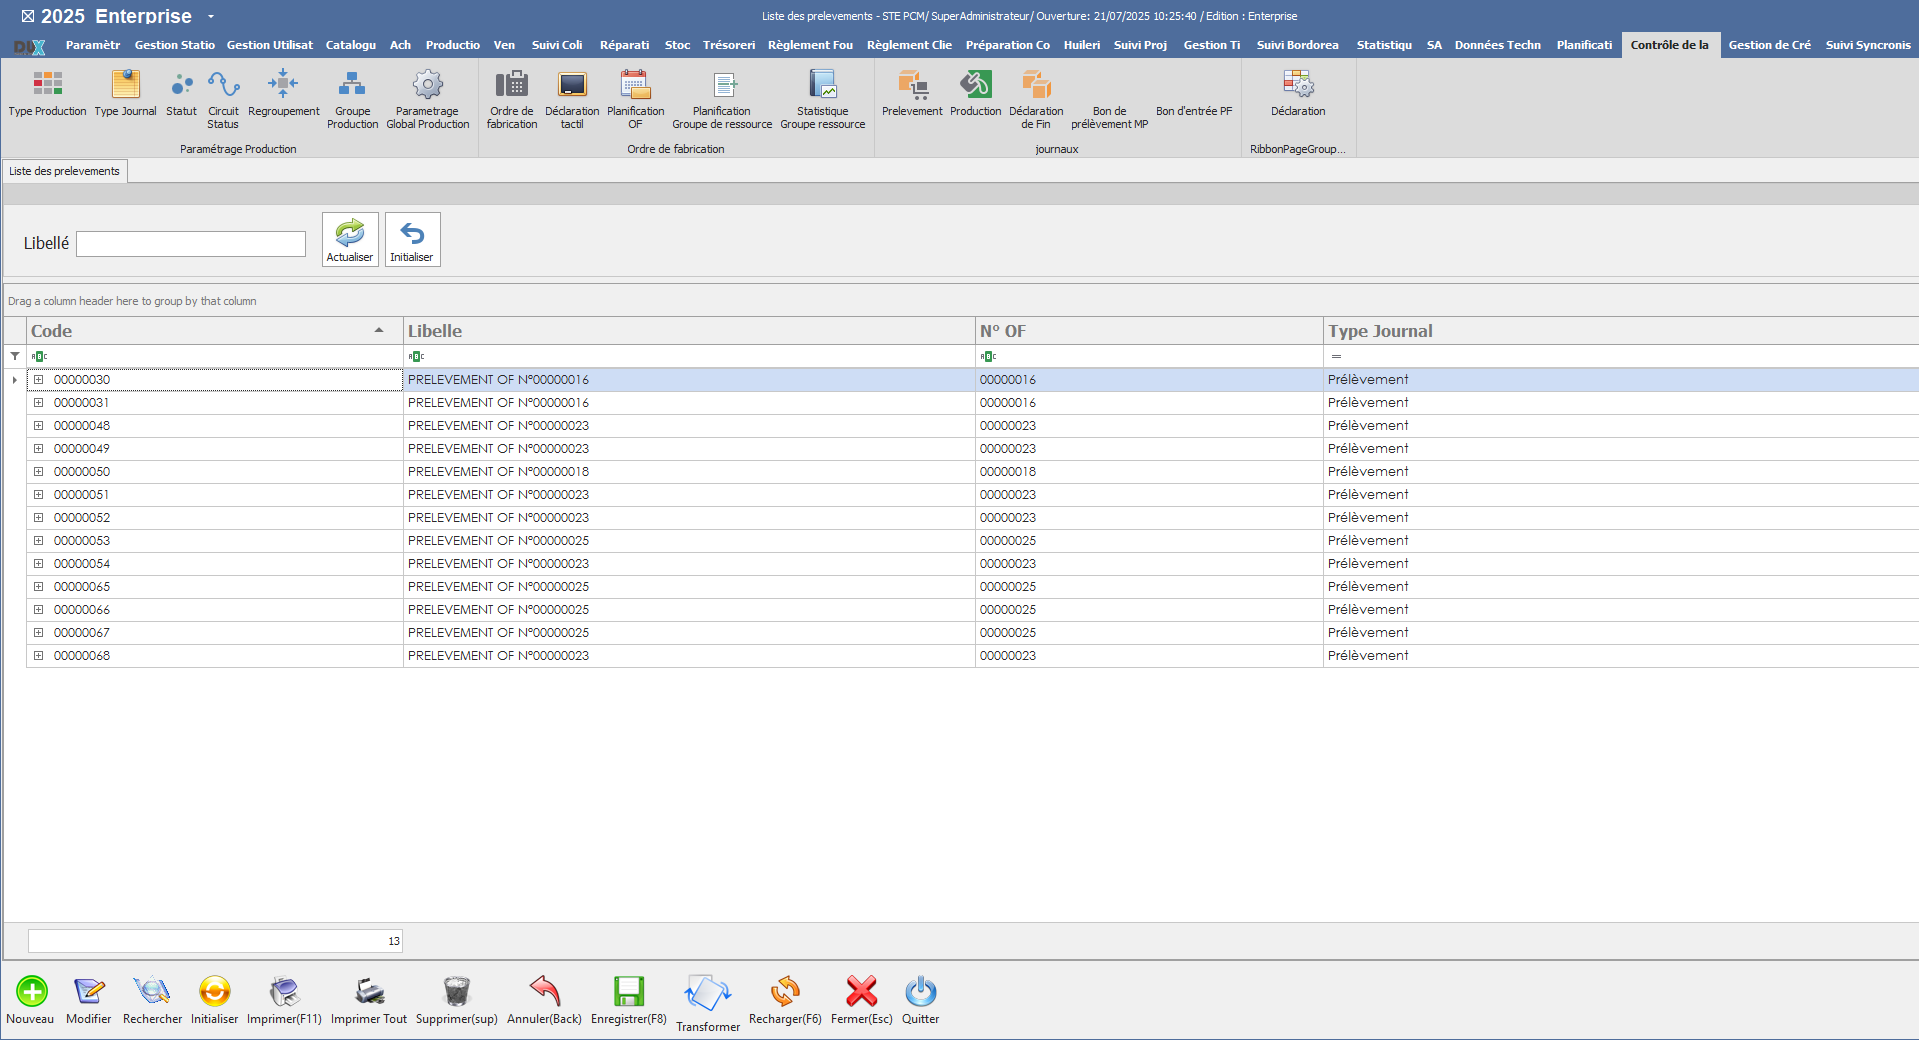Click the Transformer icon

[707, 994]
